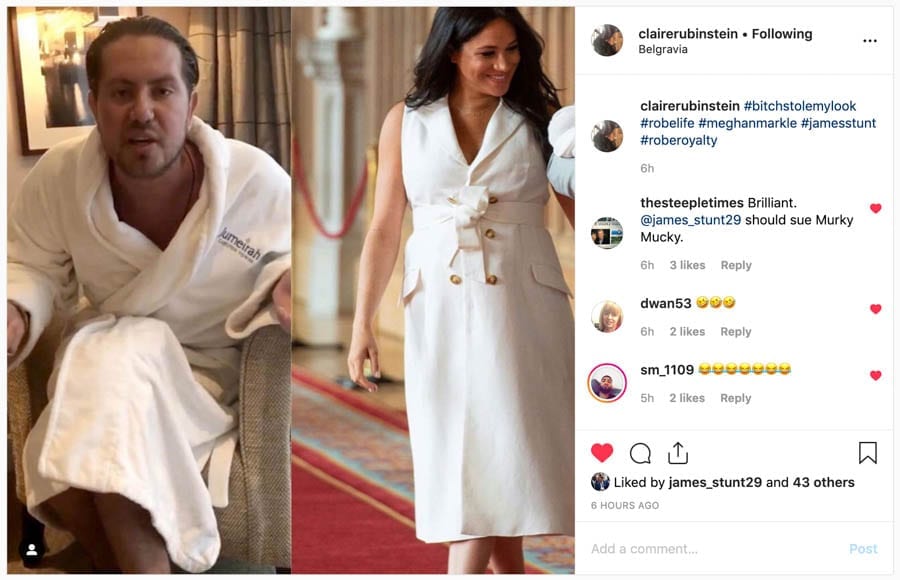Screen dimensions: 900x580
Task: Click dwan53's profile avatar
Action: (x=607, y=316)
